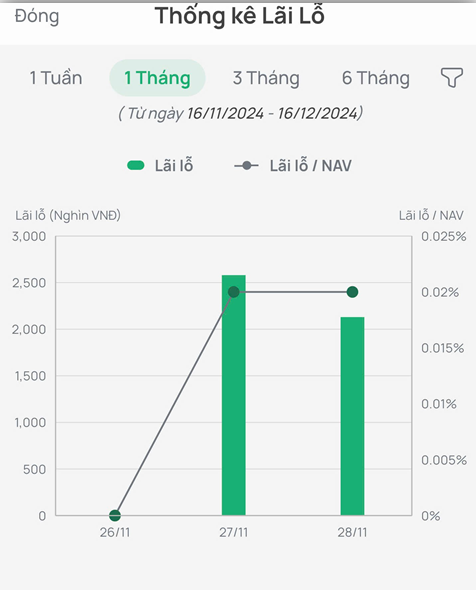This screenshot has height=590, width=476.
Task: Tap the green bar for 27/11
Action: point(234,395)
